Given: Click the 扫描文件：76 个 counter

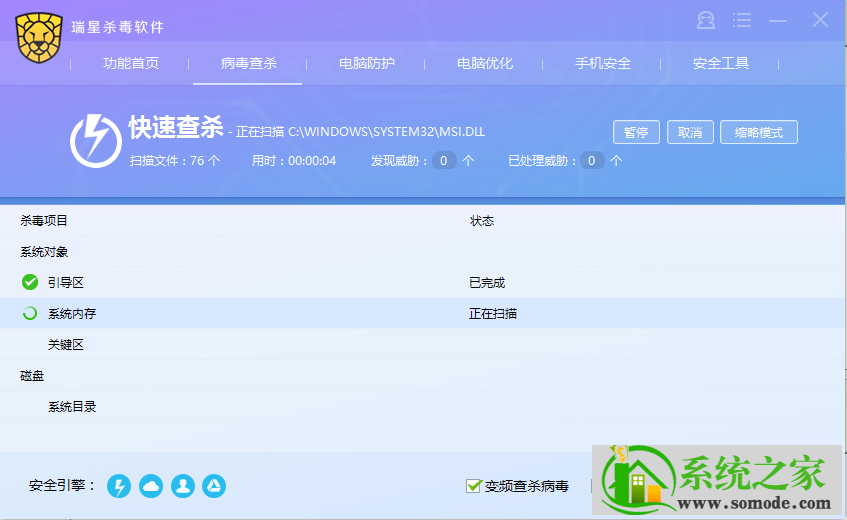Looking at the screenshot, I should pos(175,160).
